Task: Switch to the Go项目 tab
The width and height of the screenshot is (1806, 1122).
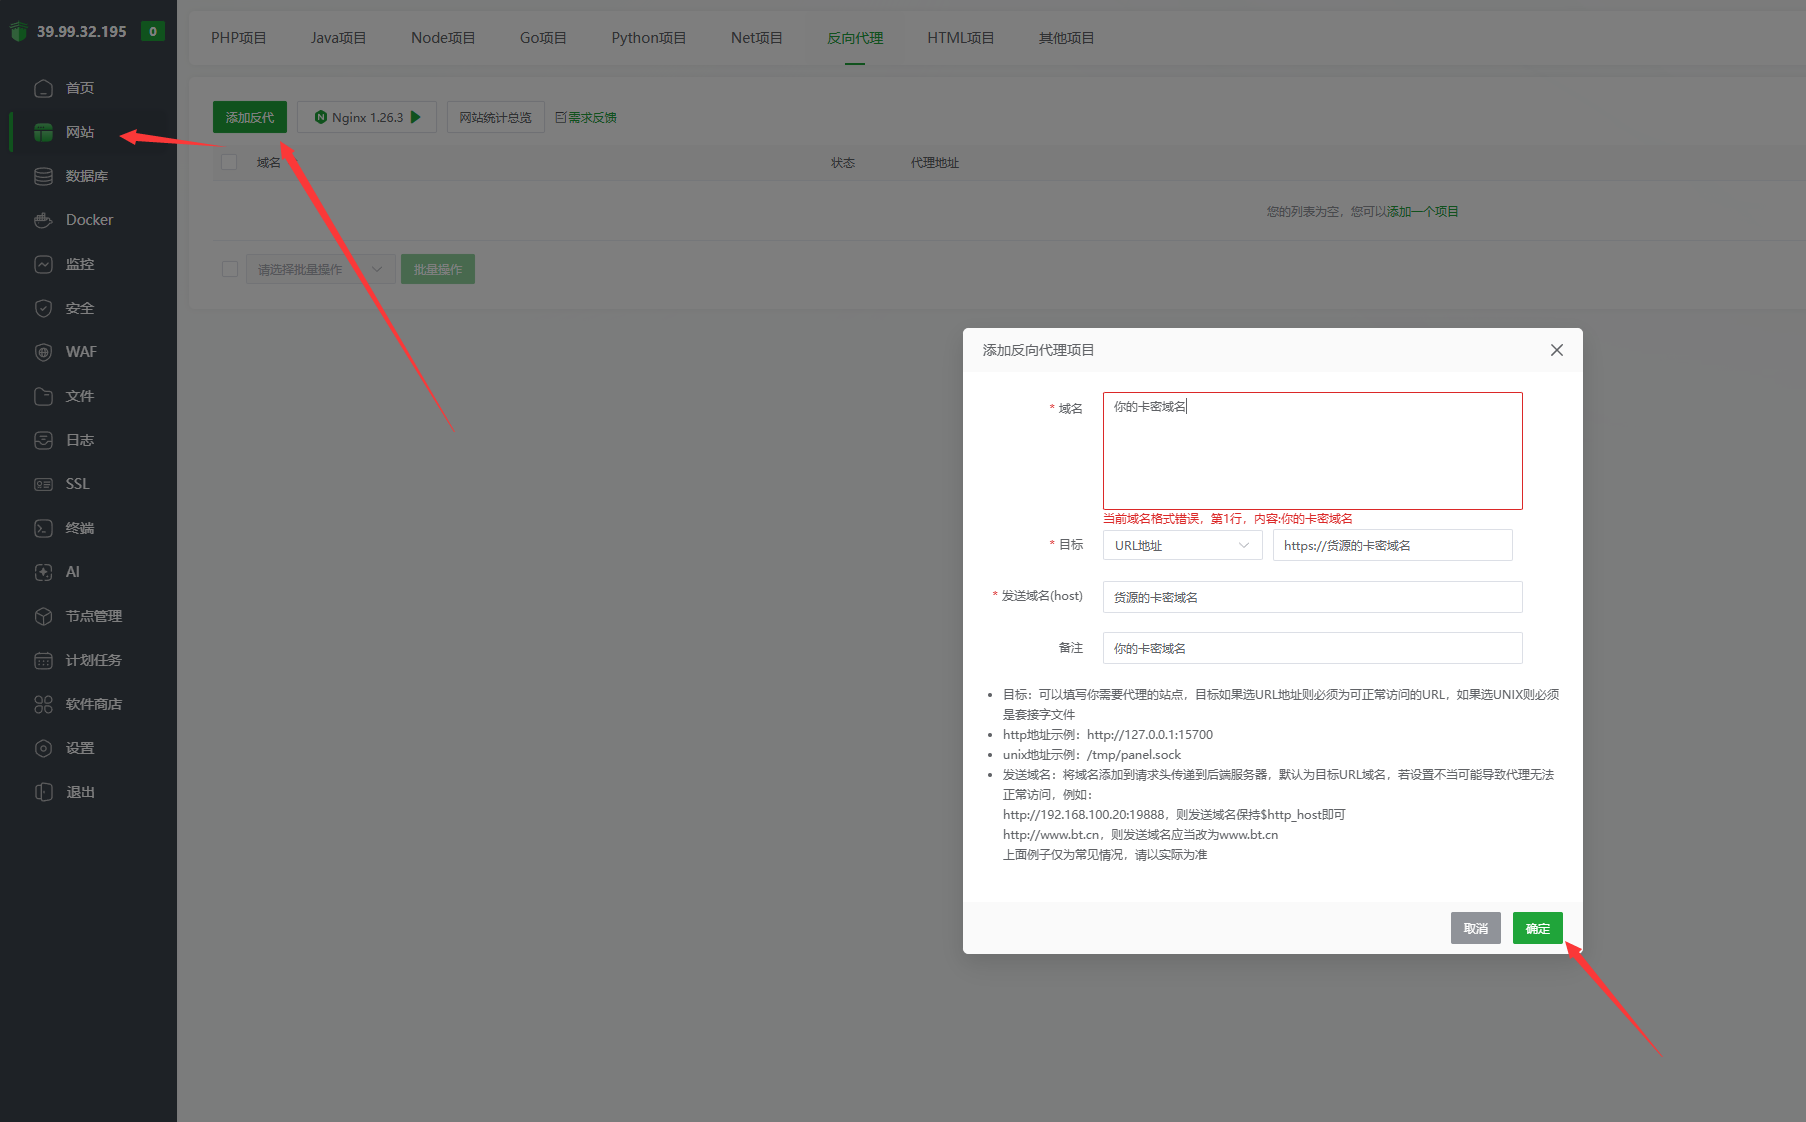Action: pyautogui.click(x=543, y=38)
